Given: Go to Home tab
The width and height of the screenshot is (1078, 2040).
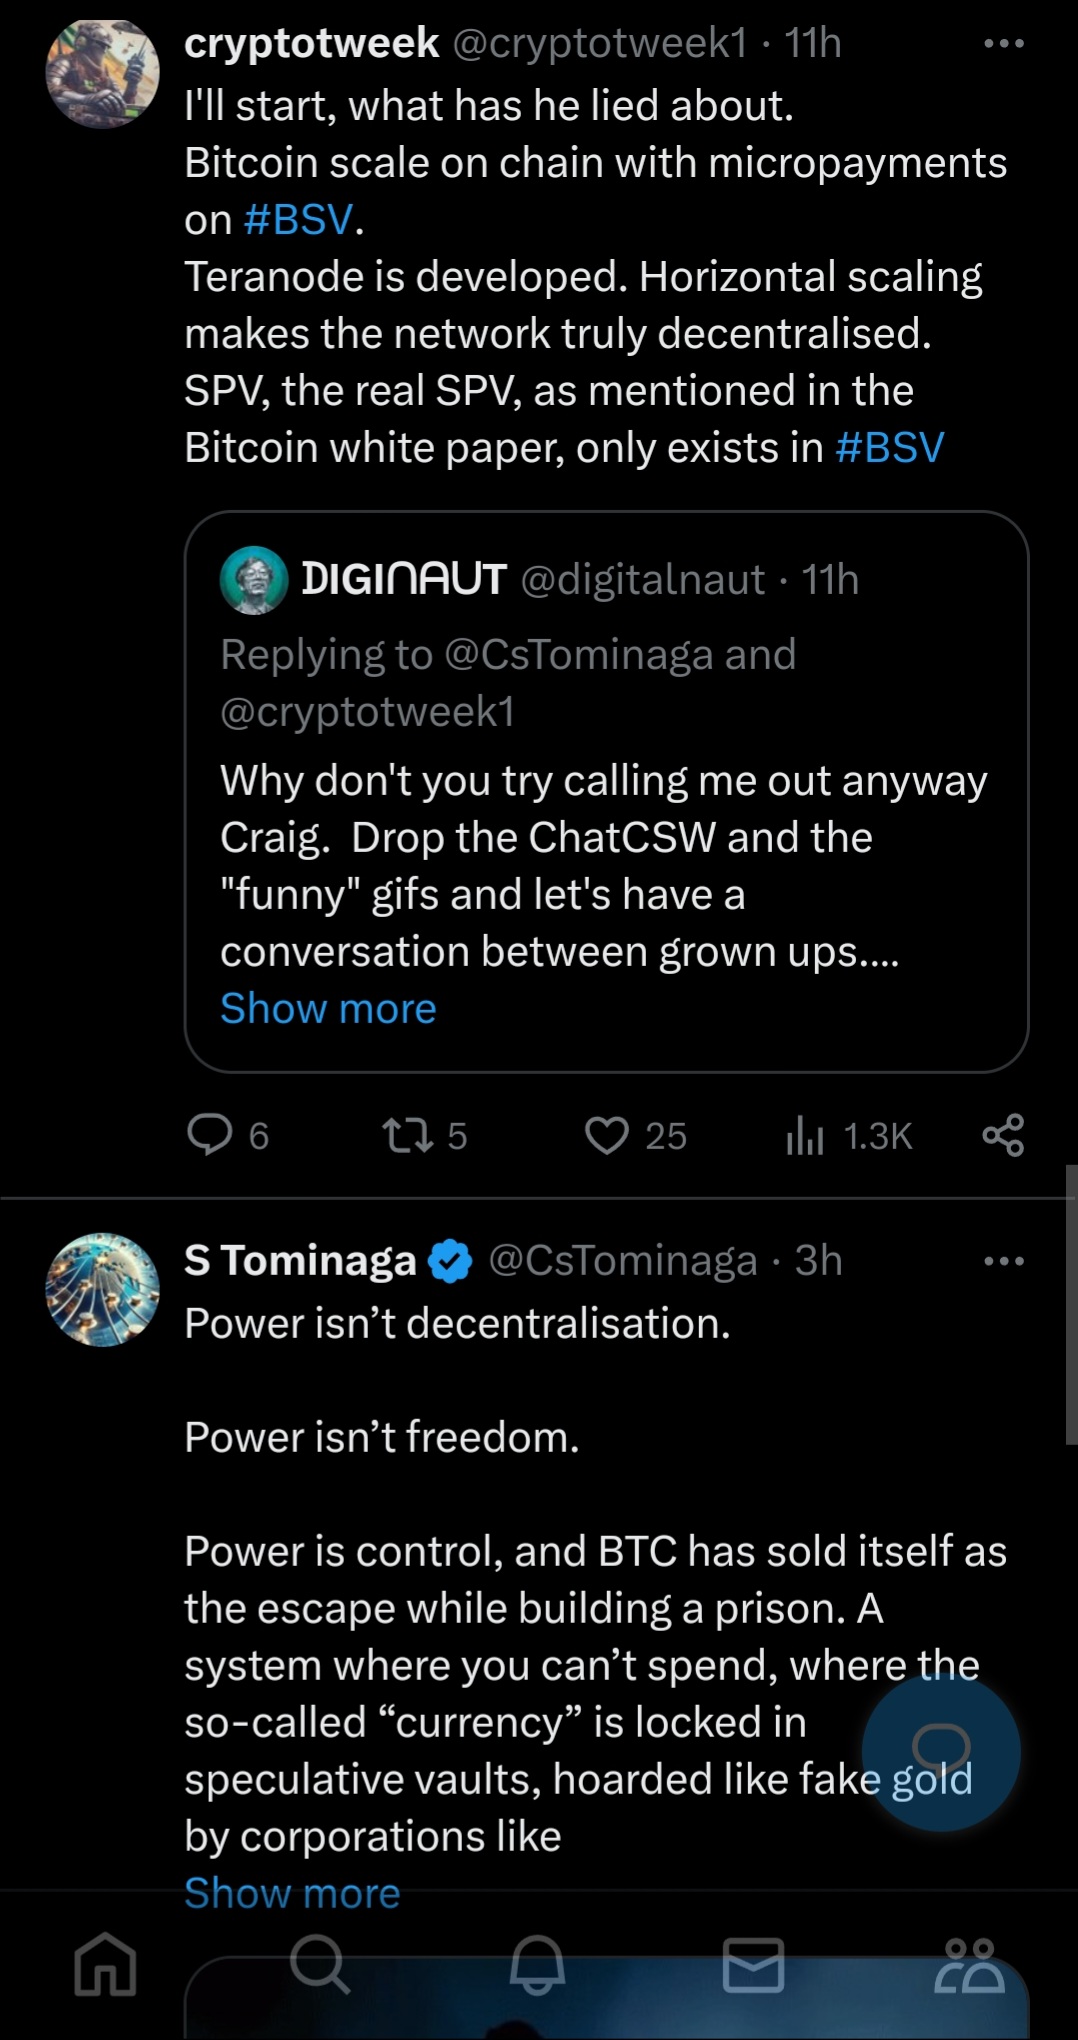Looking at the screenshot, I should click(106, 1963).
